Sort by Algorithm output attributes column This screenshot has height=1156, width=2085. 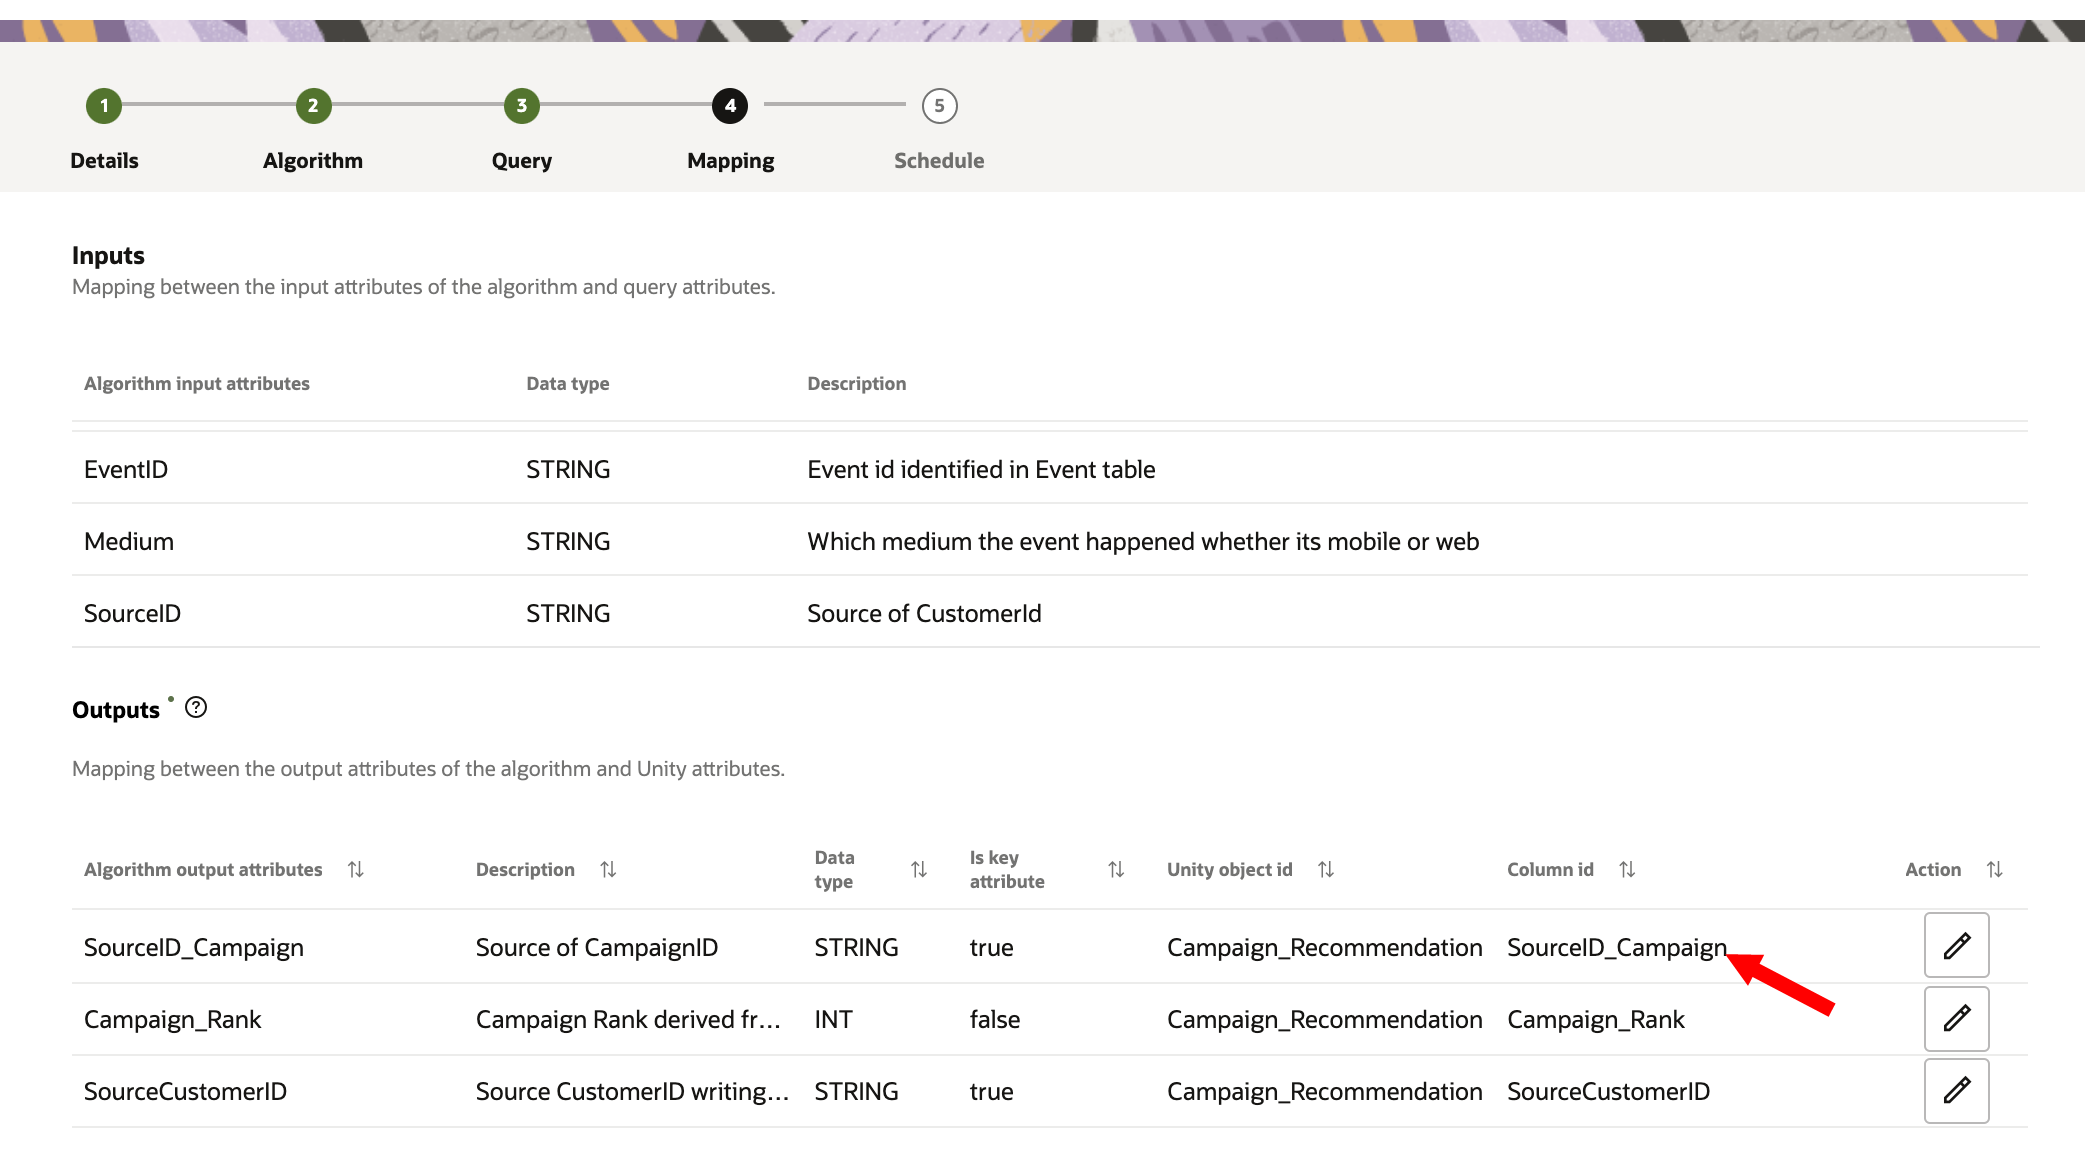click(x=356, y=870)
